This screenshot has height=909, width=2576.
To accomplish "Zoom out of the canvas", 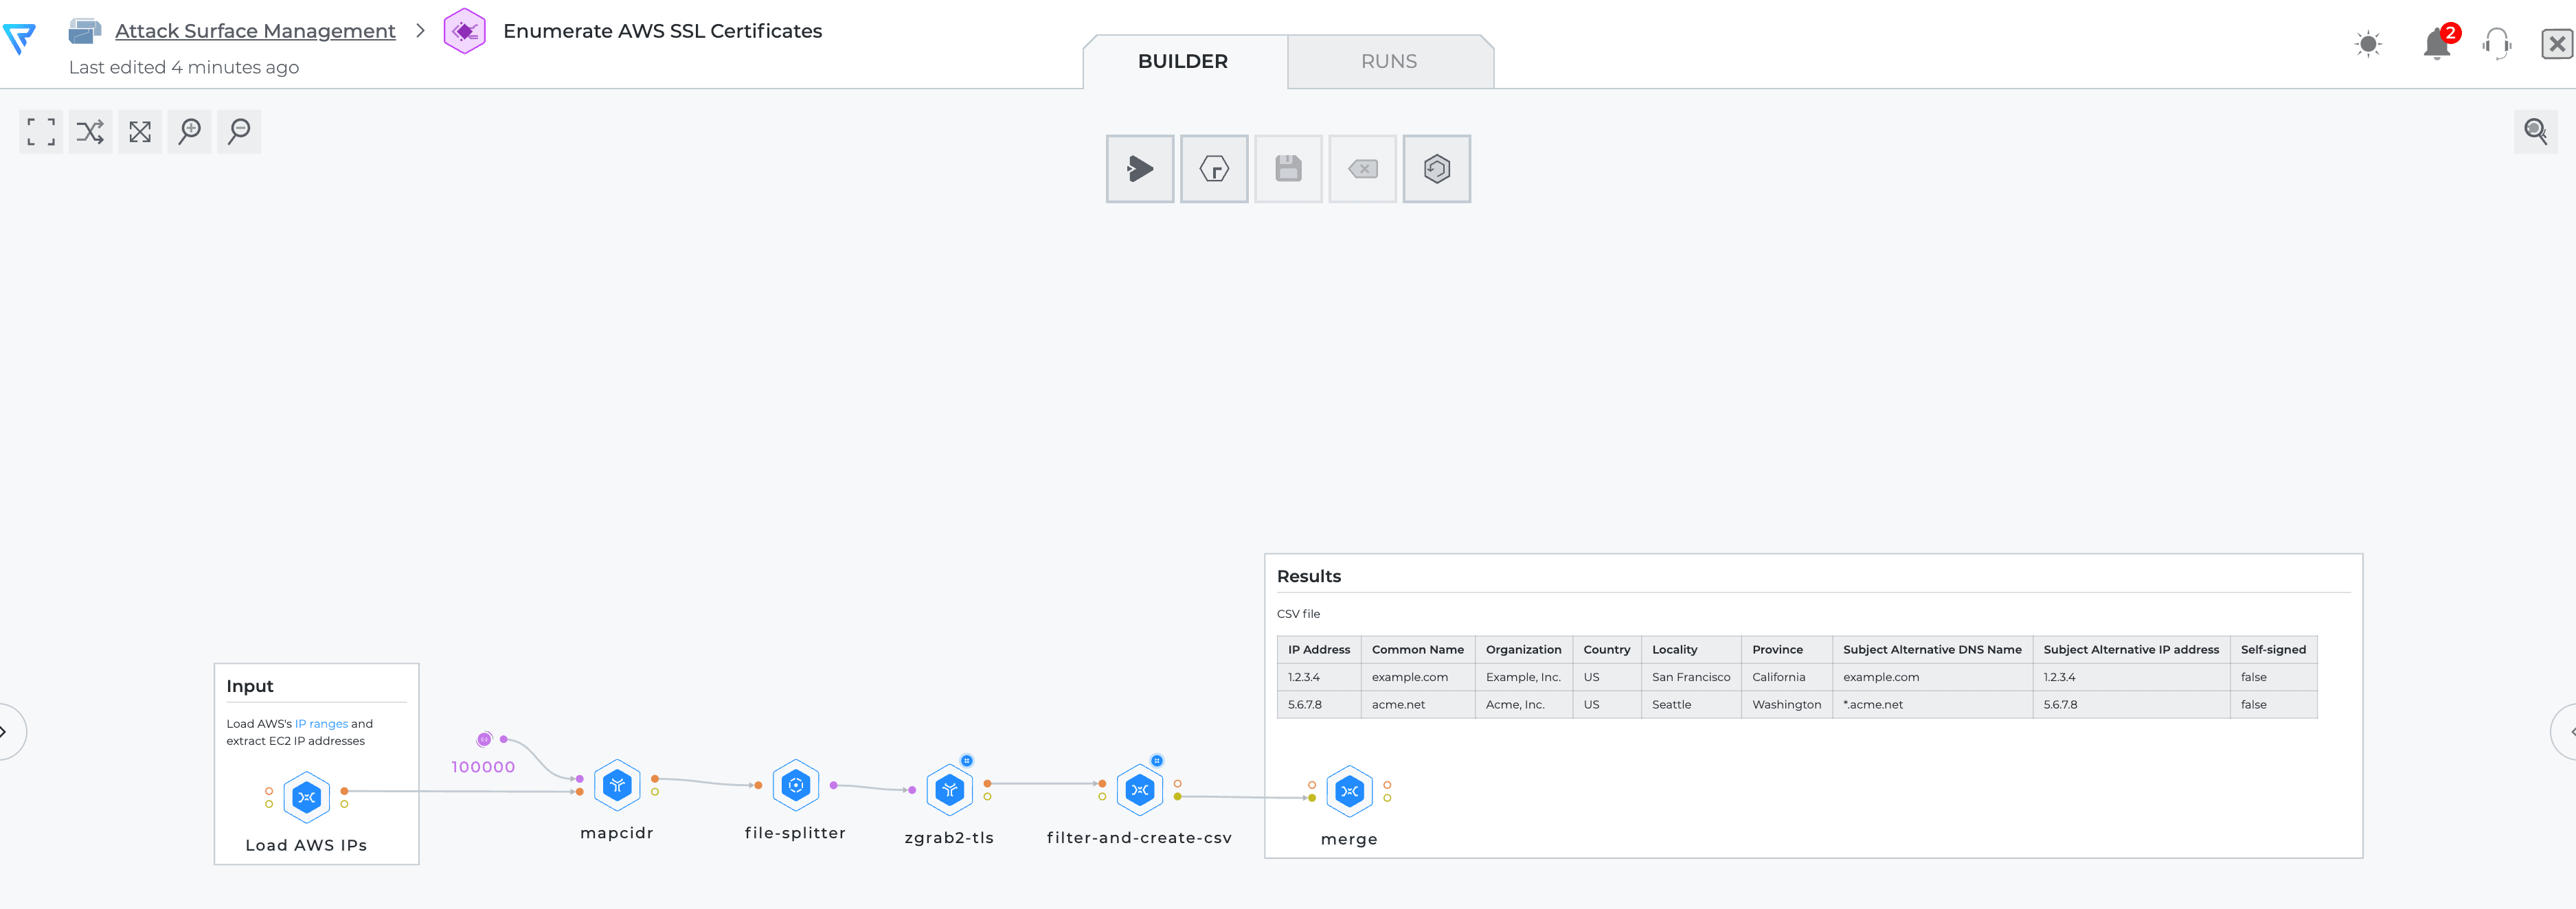I will [239, 132].
